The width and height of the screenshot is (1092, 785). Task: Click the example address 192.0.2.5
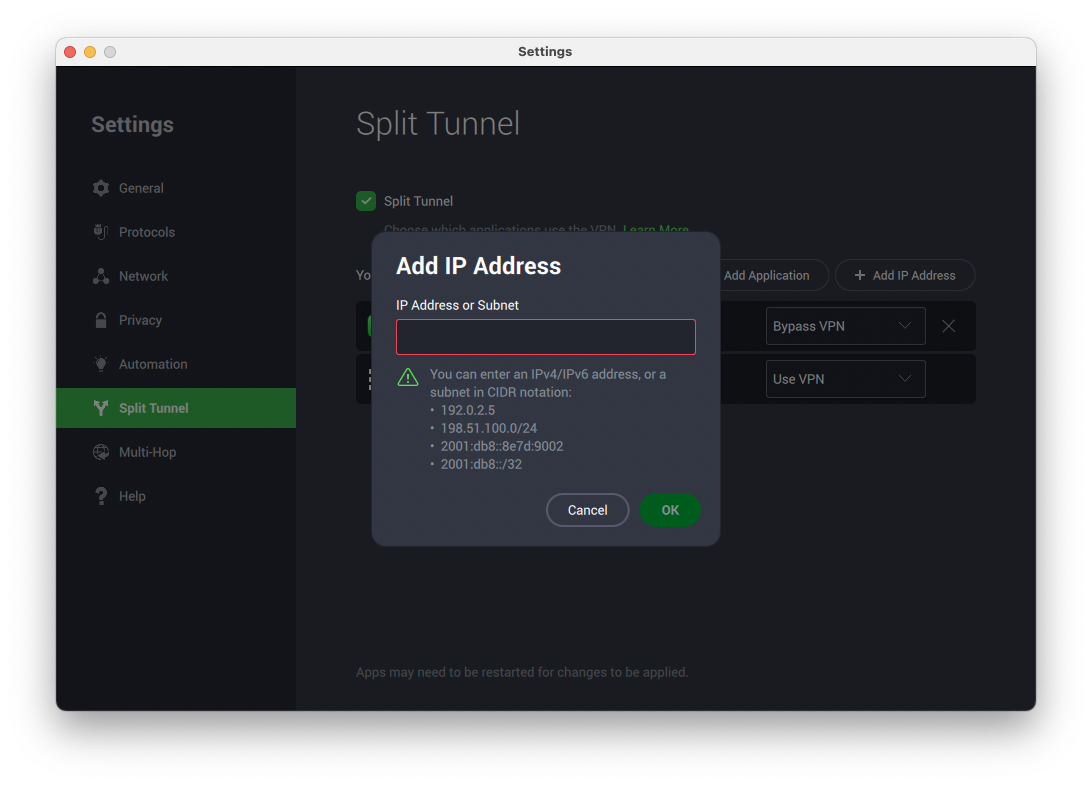coord(467,410)
